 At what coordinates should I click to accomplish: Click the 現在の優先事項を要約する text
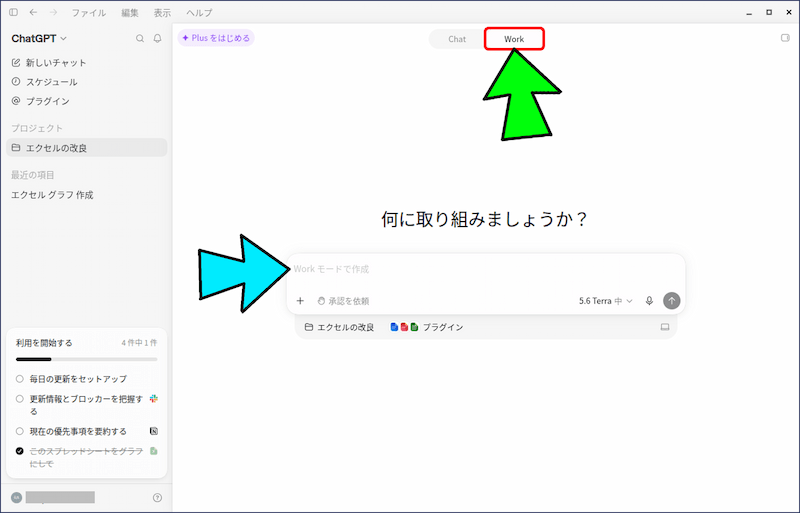click(78, 431)
